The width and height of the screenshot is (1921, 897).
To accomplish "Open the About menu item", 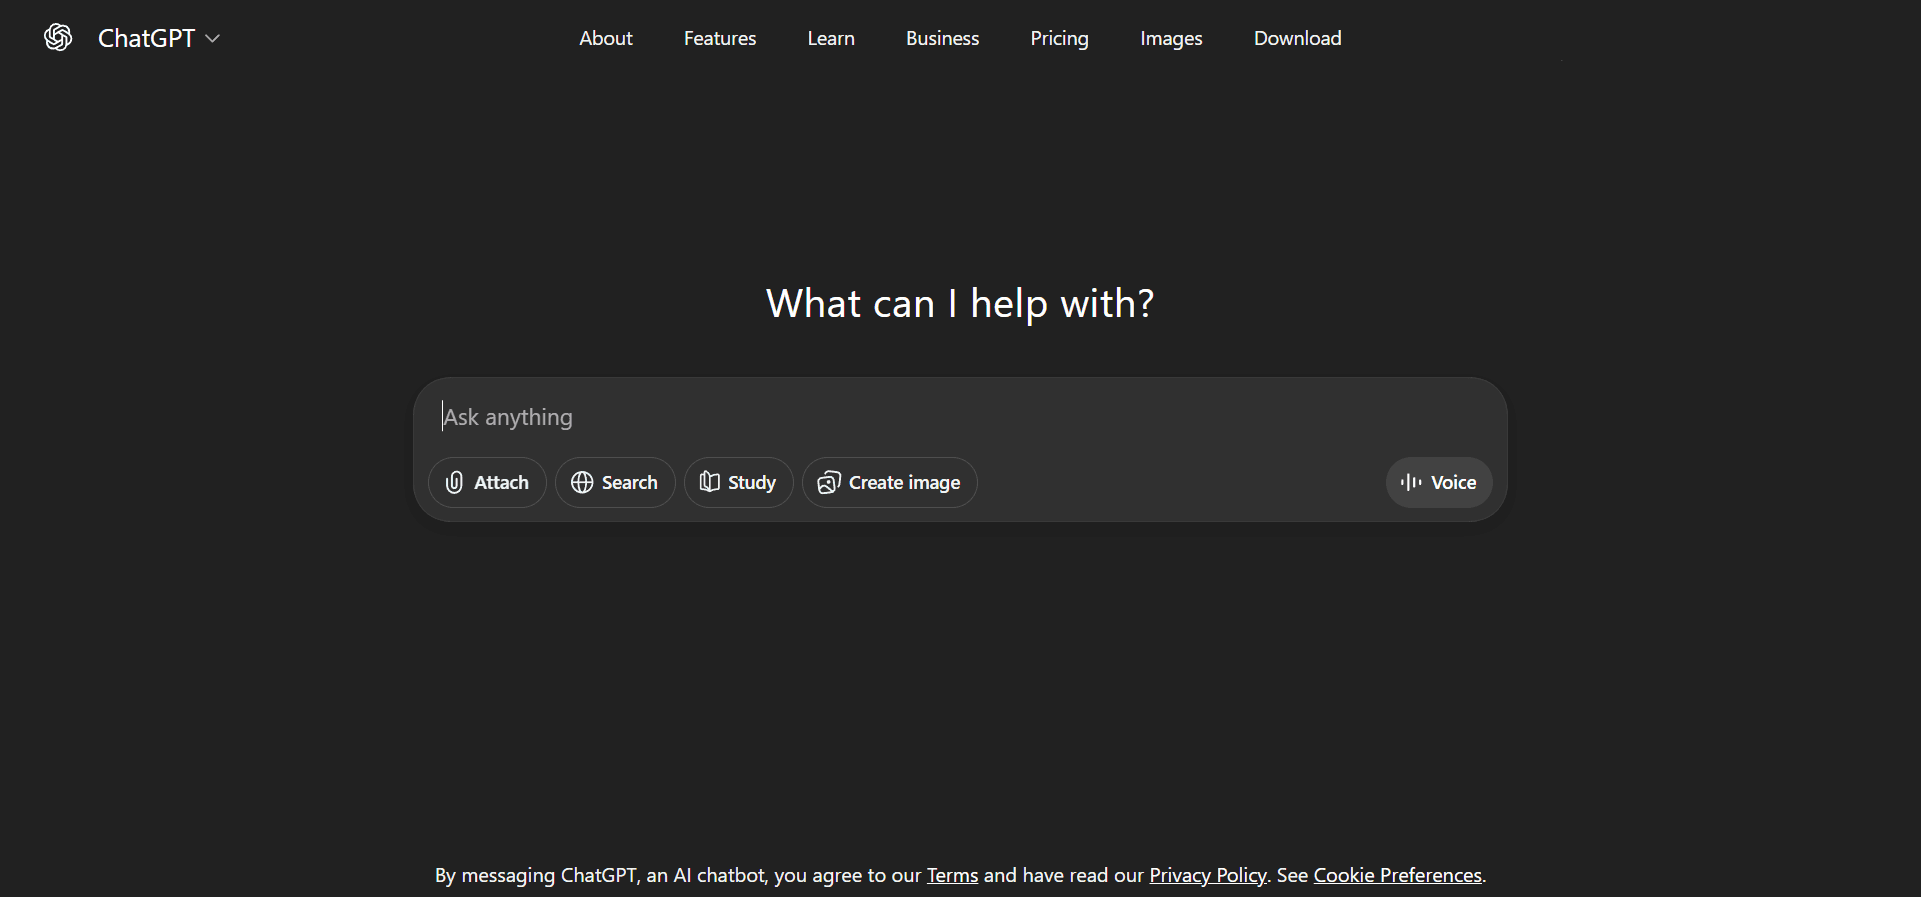I will pyautogui.click(x=606, y=38).
